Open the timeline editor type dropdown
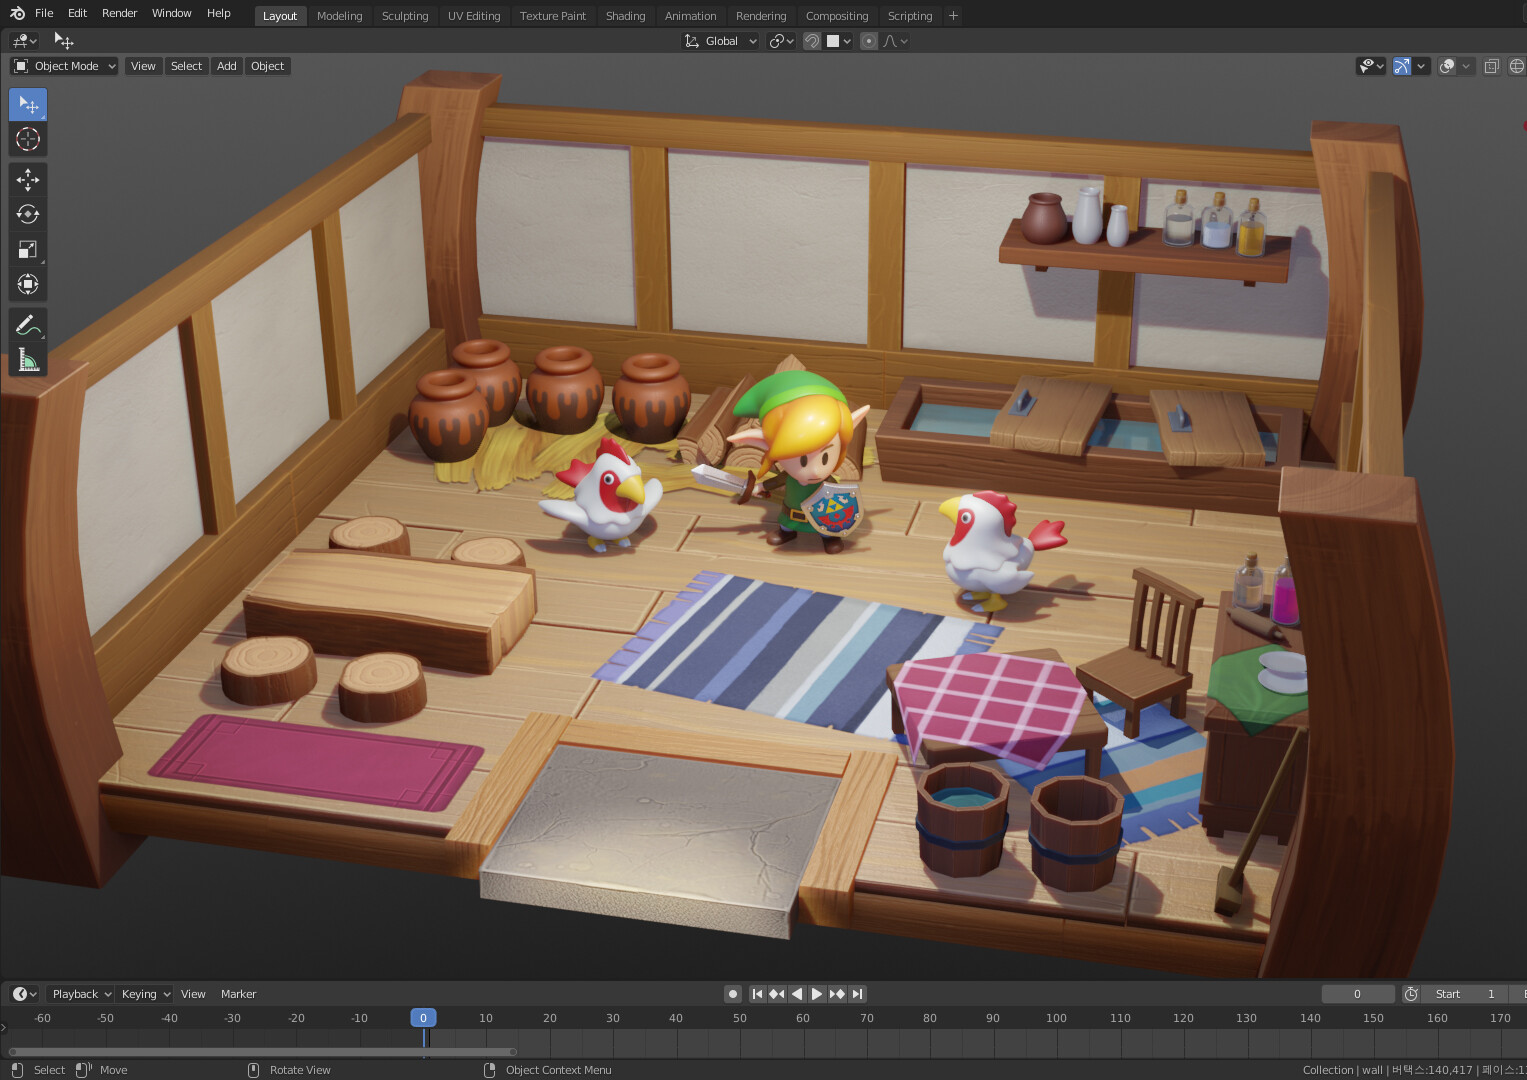Screen dimensions: 1527x1080 click(x=24, y=994)
